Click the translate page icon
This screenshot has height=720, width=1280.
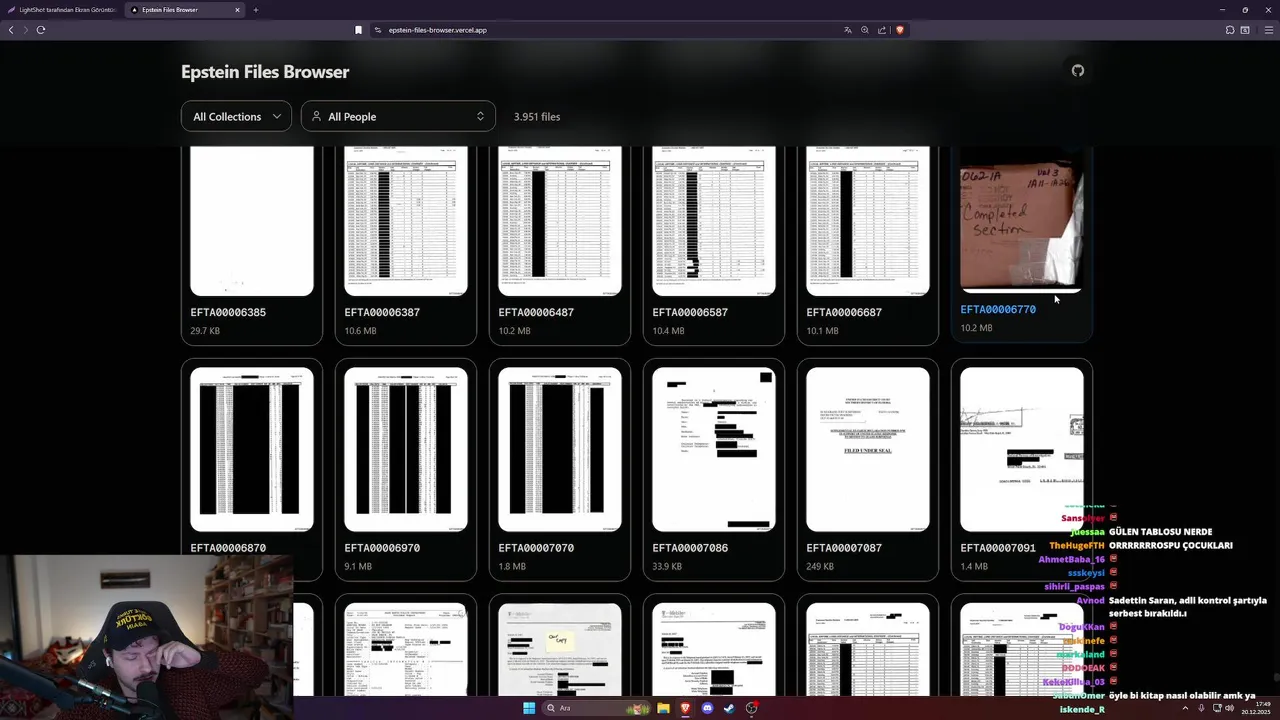tap(848, 30)
